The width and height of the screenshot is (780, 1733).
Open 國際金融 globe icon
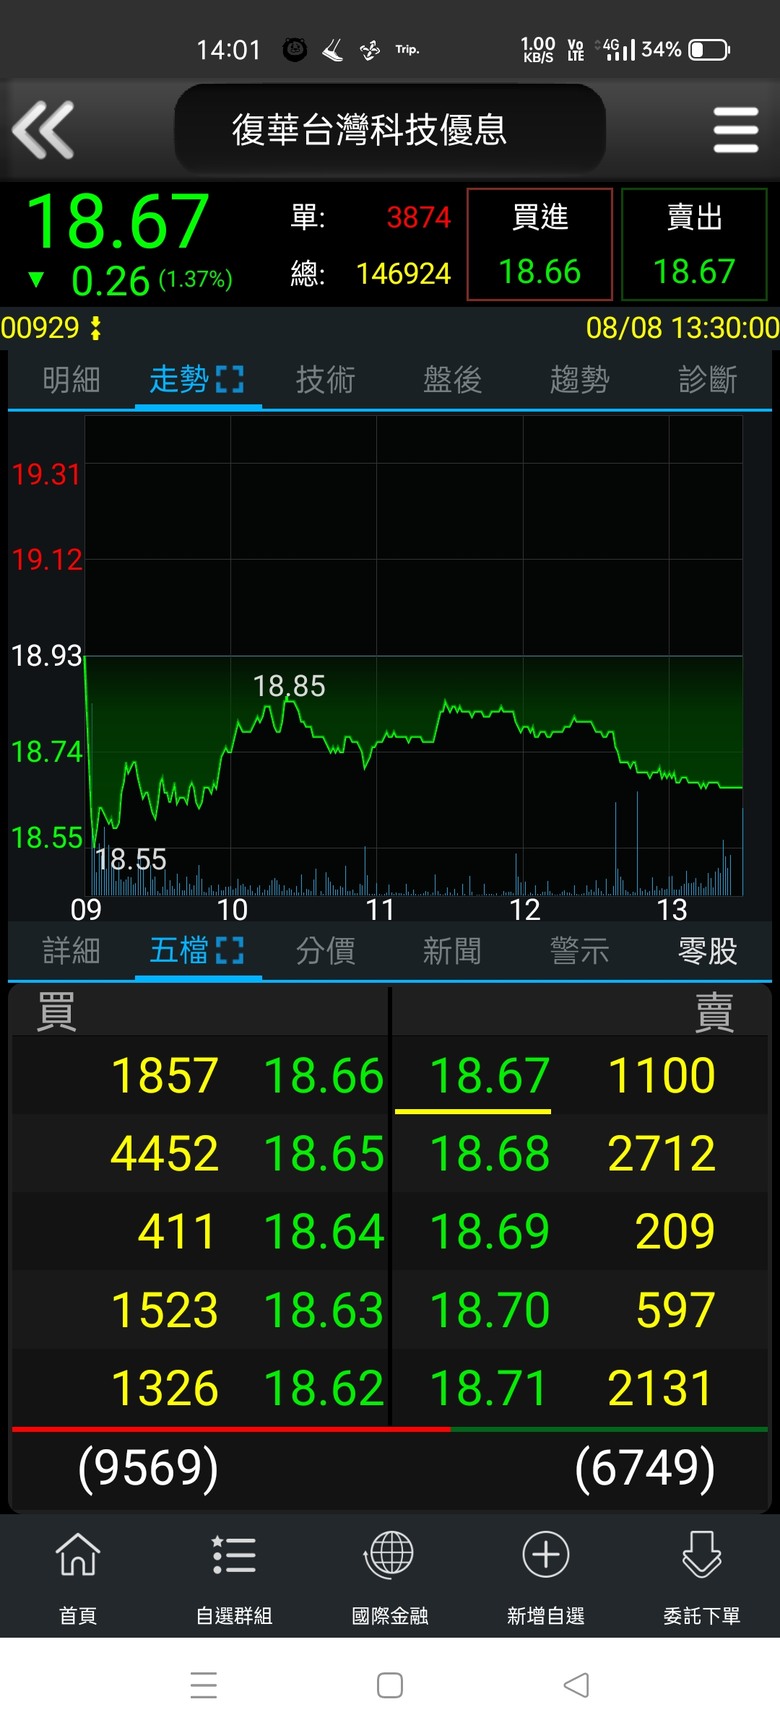390,1553
